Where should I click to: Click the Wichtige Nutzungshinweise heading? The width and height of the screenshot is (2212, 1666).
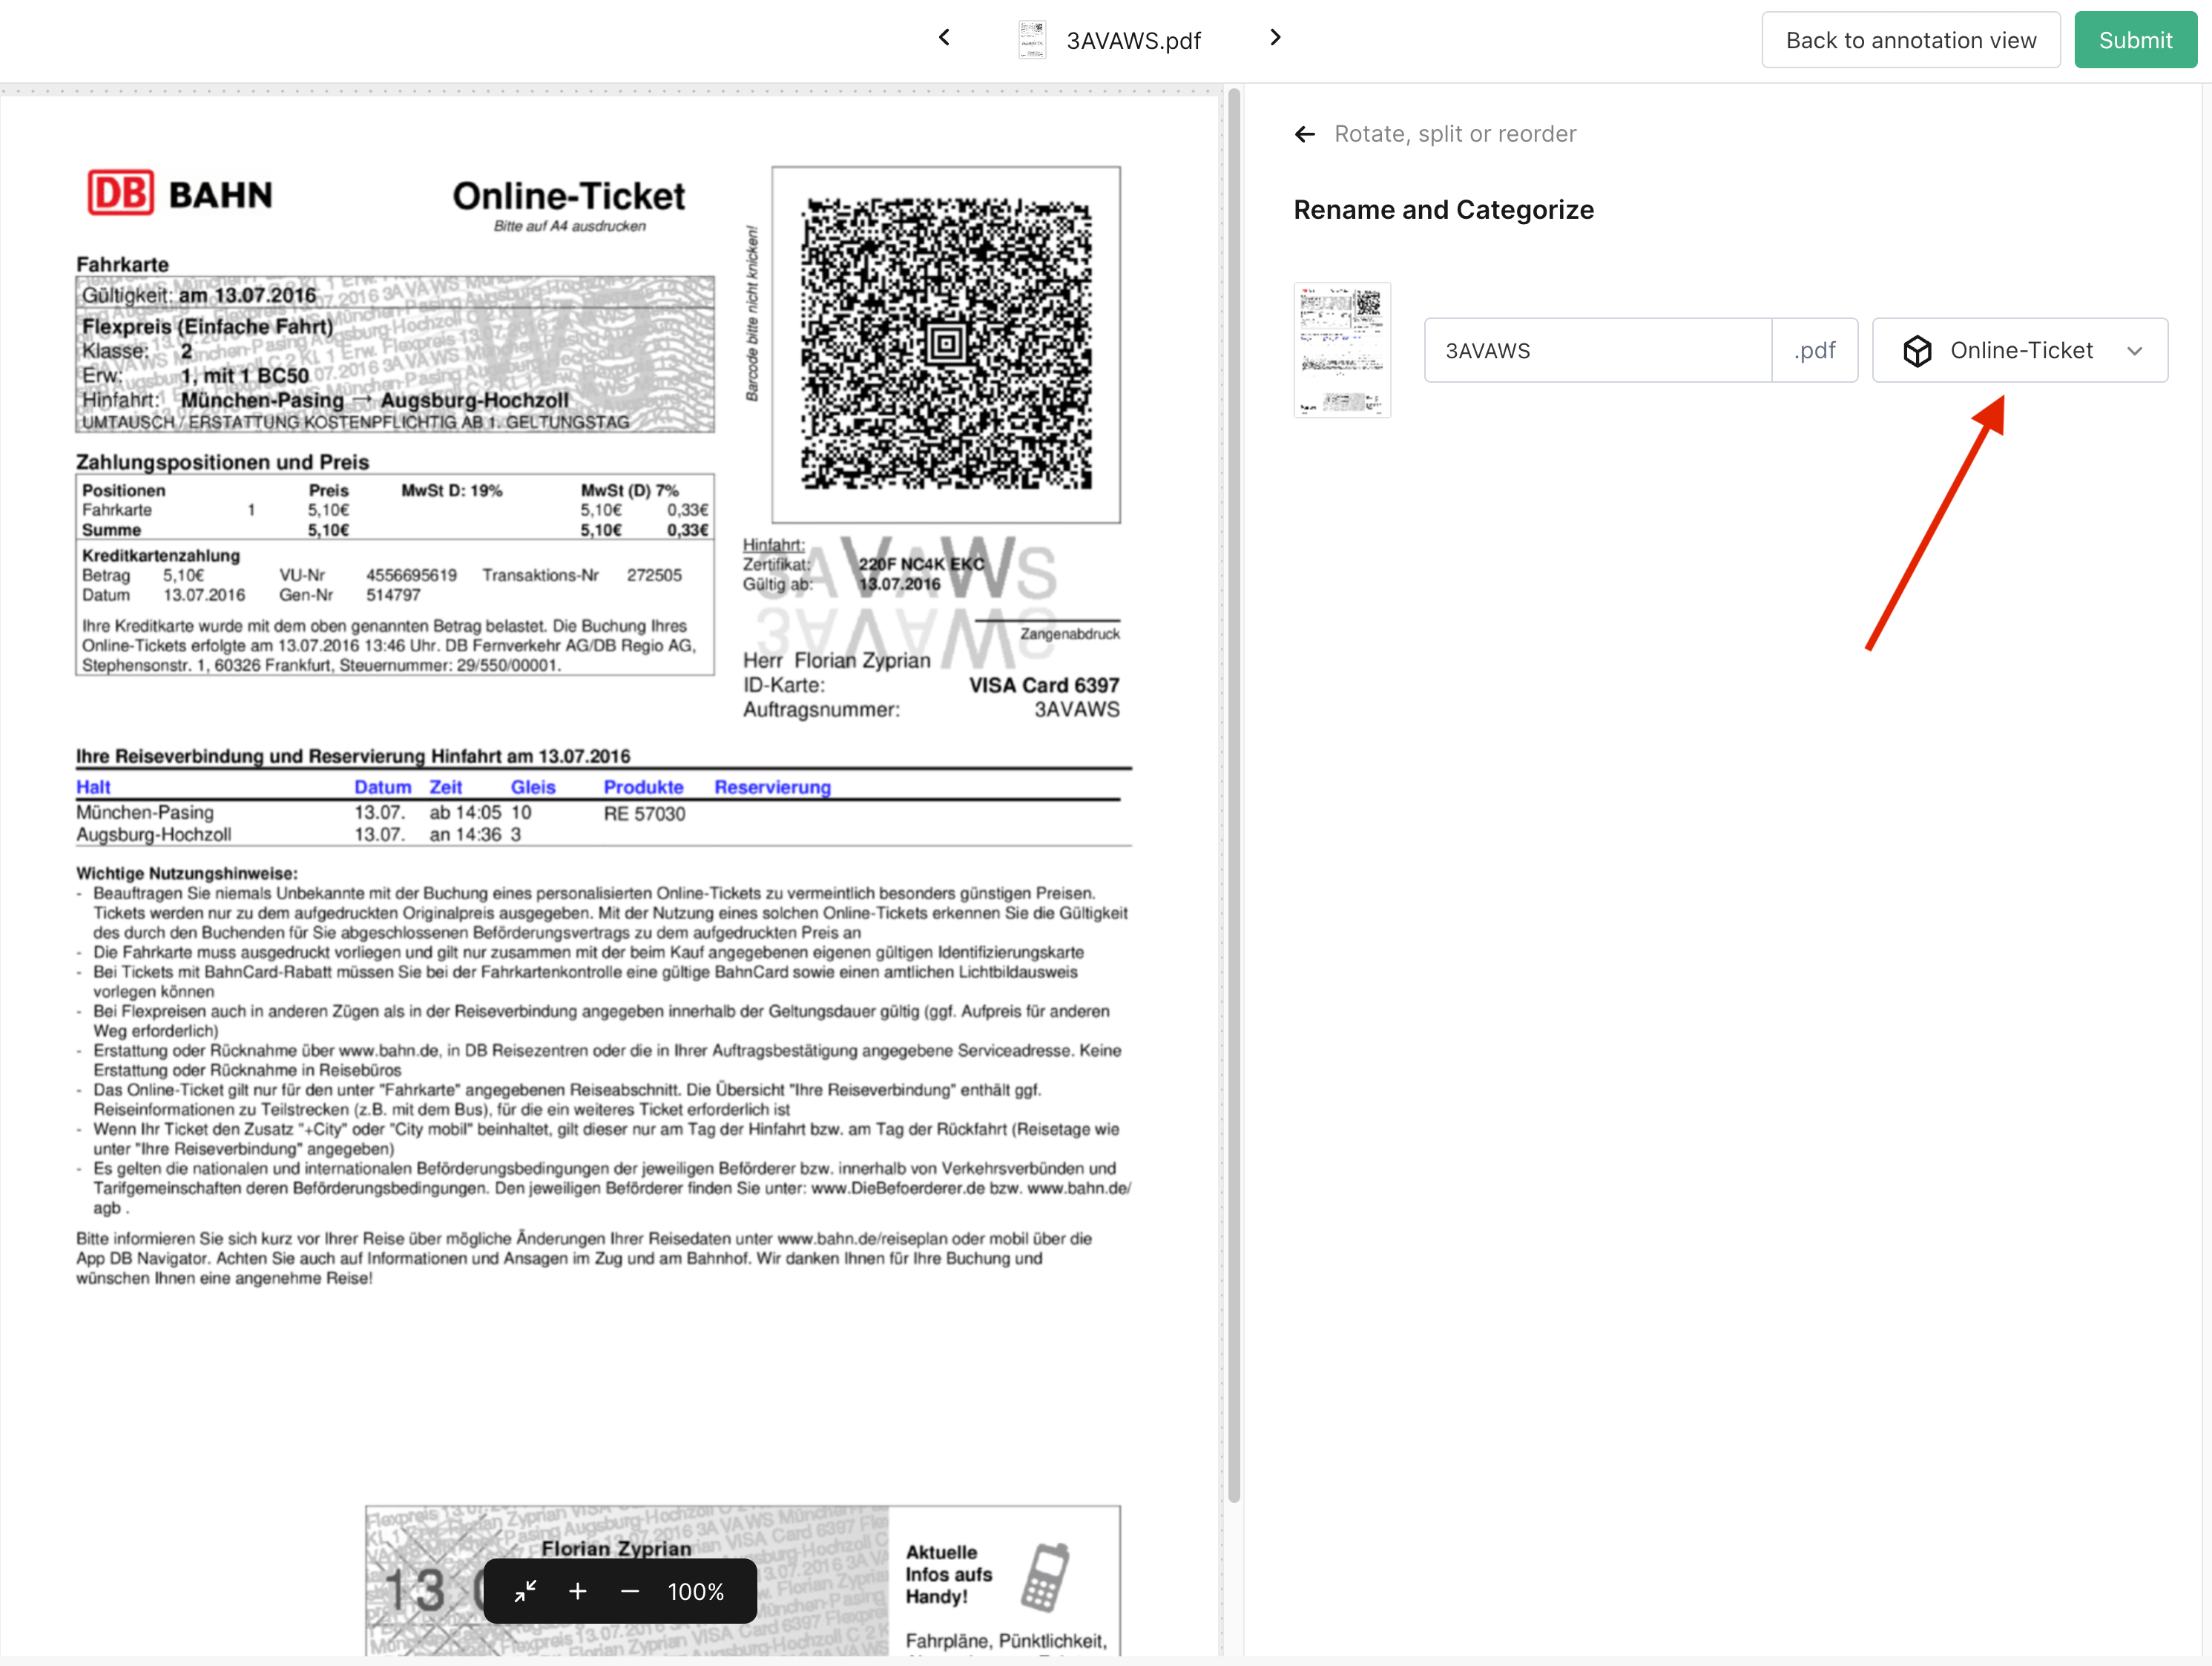click(x=187, y=873)
